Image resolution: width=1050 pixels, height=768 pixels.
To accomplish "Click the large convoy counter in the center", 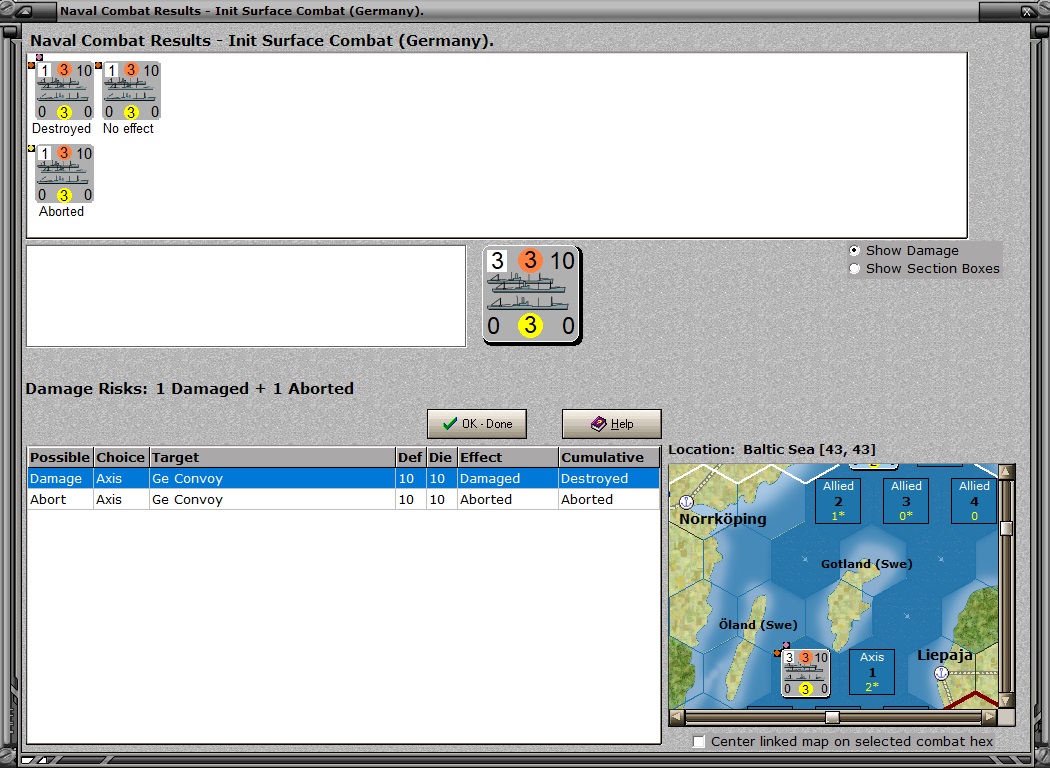I will pos(532,295).
